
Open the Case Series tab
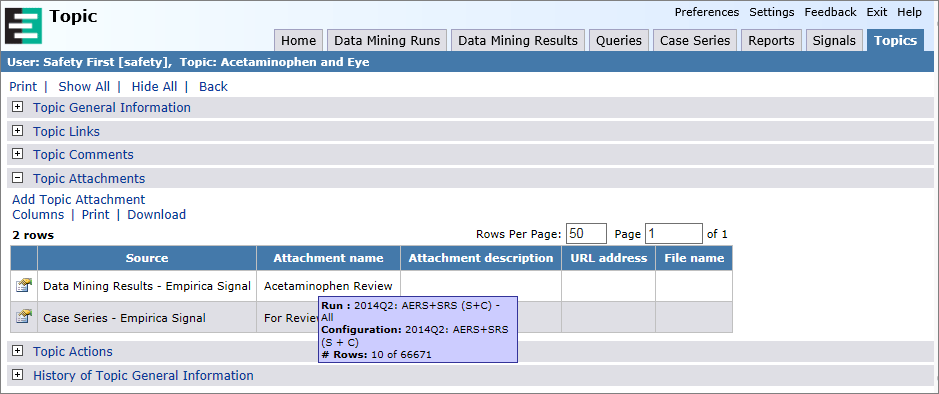click(695, 40)
